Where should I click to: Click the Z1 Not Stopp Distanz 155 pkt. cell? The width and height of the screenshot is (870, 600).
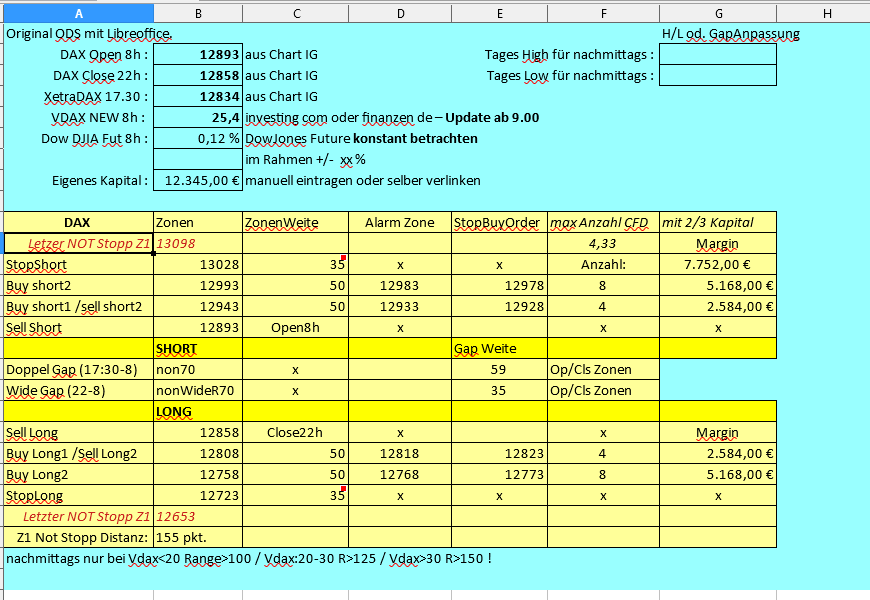click(198, 538)
